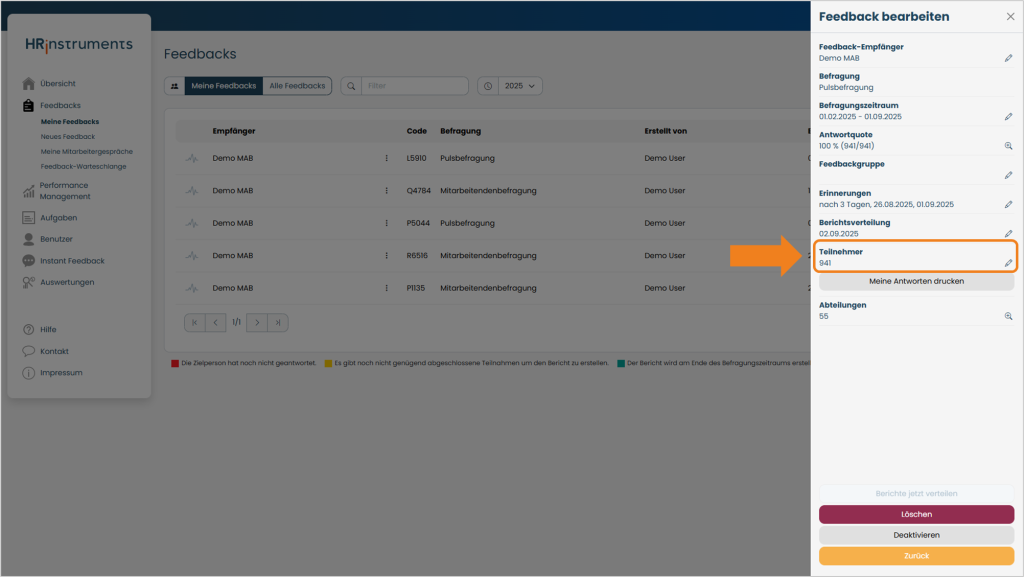Click the Performance Management chart icon
Screen dimensions: 1024x577
point(28,191)
